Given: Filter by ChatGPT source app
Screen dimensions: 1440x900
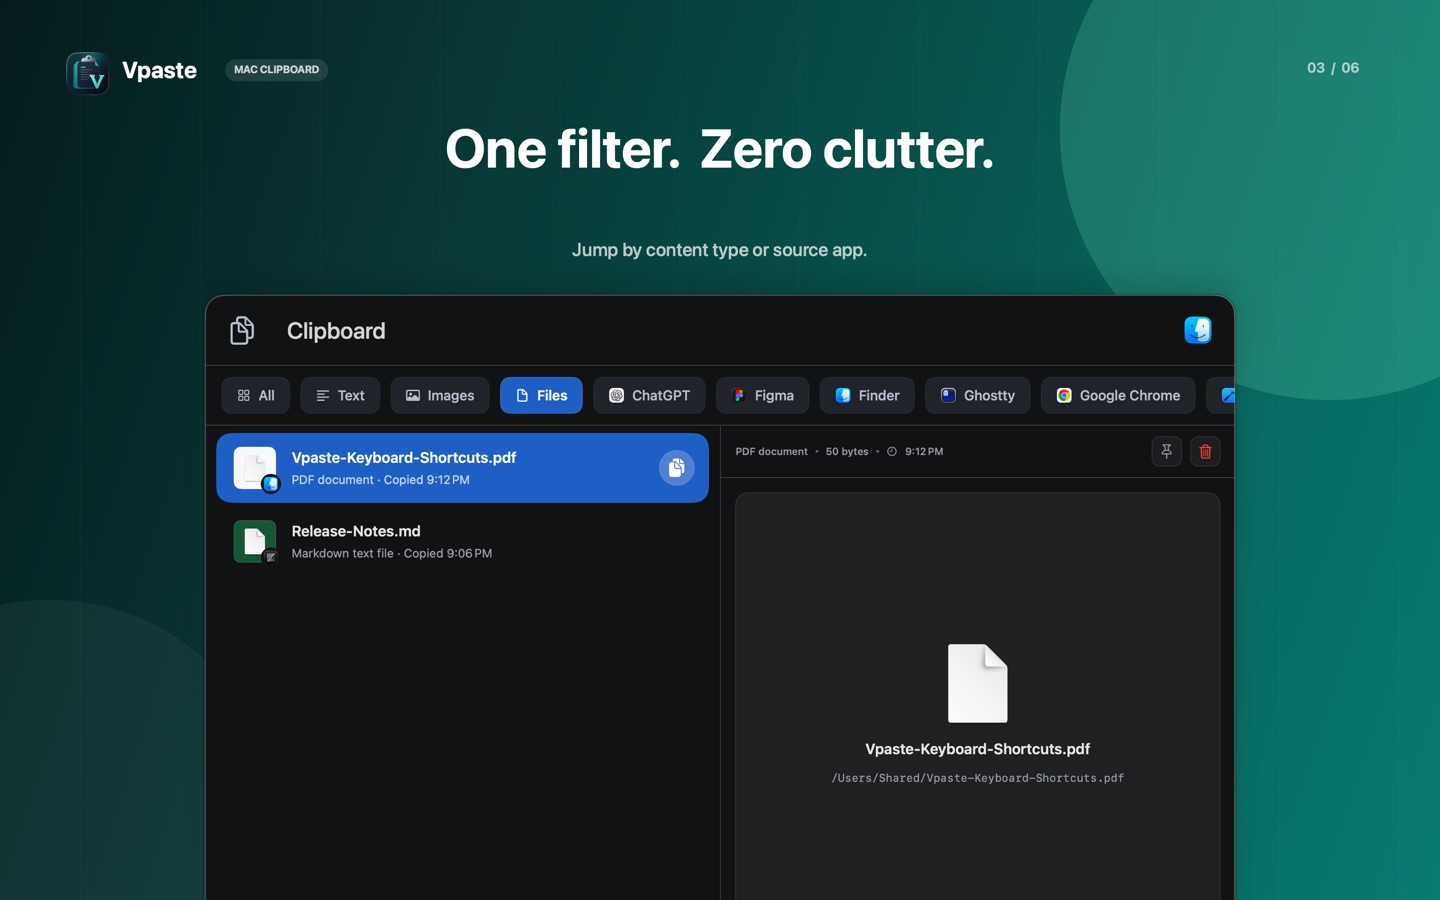Looking at the screenshot, I should (649, 395).
